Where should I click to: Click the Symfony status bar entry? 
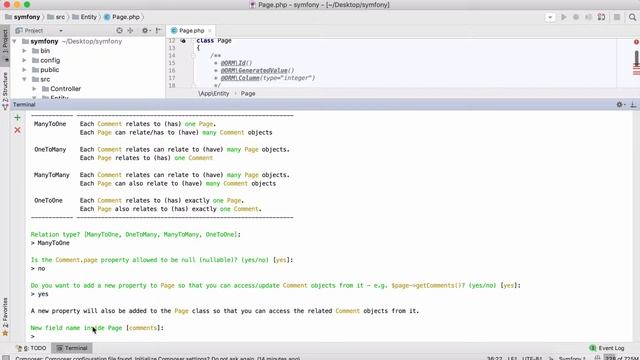point(573,358)
